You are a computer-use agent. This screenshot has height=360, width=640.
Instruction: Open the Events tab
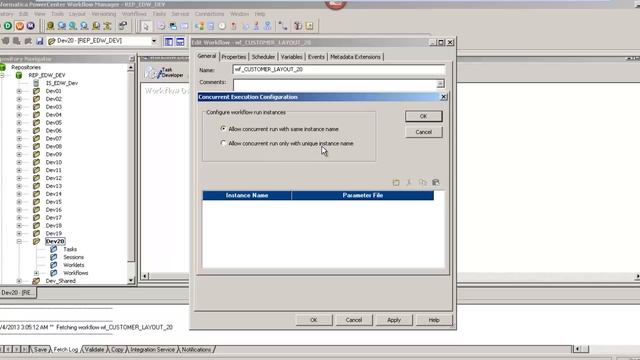coord(316,57)
